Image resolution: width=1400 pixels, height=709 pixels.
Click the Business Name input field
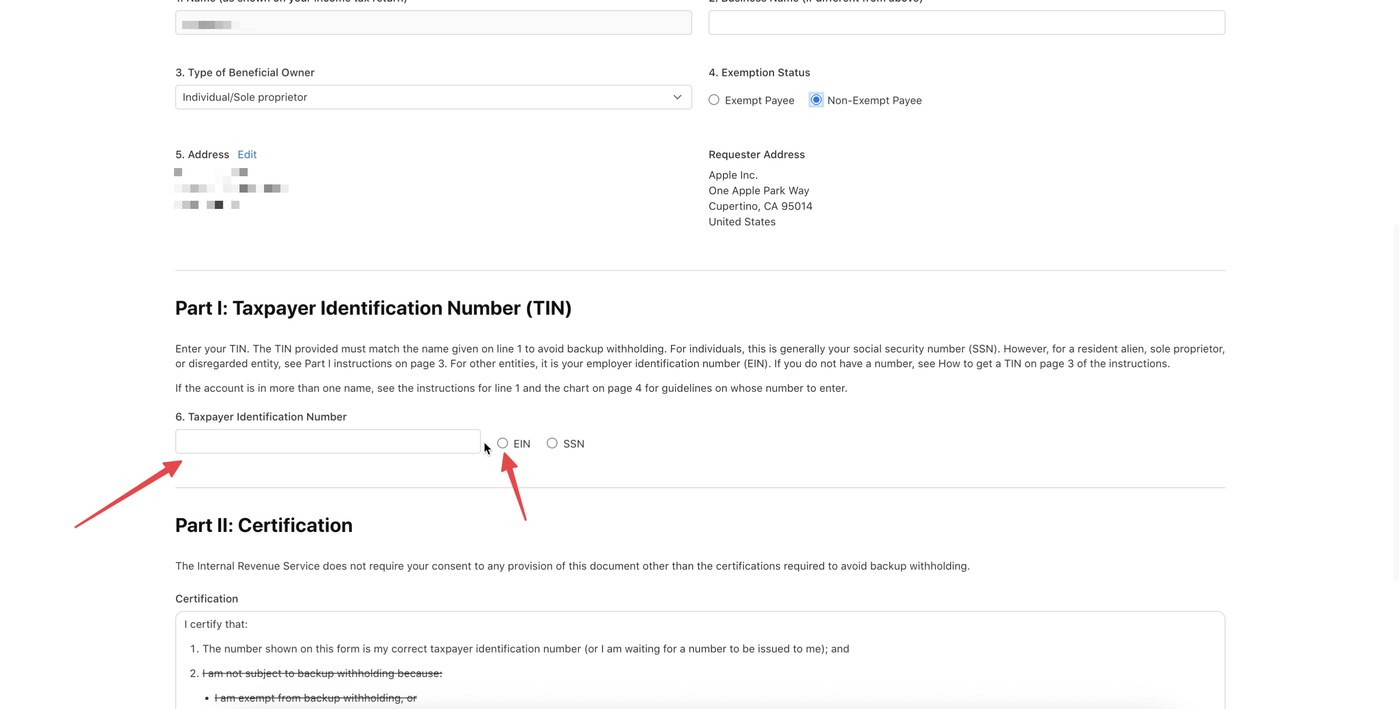pyautogui.click(x=967, y=22)
